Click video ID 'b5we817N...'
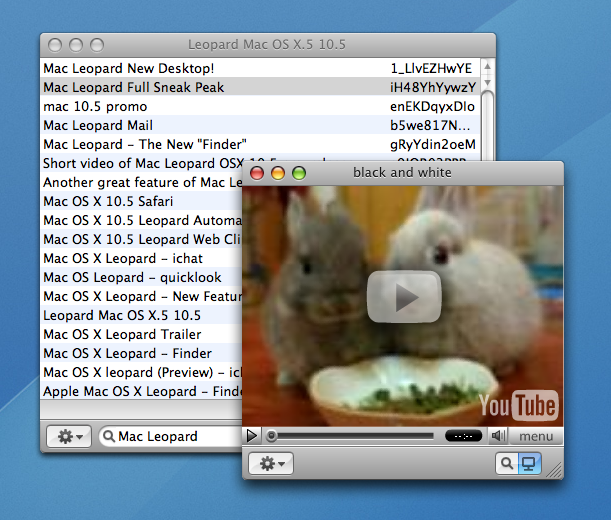The image size is (611, 520). click(x=430, y=125)
